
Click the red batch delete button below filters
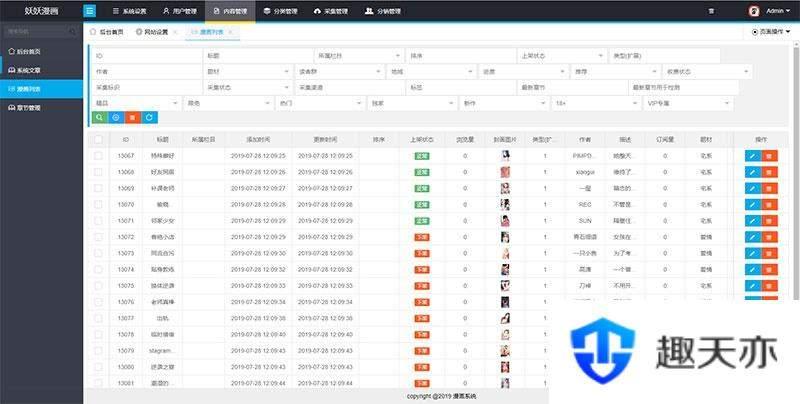133,117
